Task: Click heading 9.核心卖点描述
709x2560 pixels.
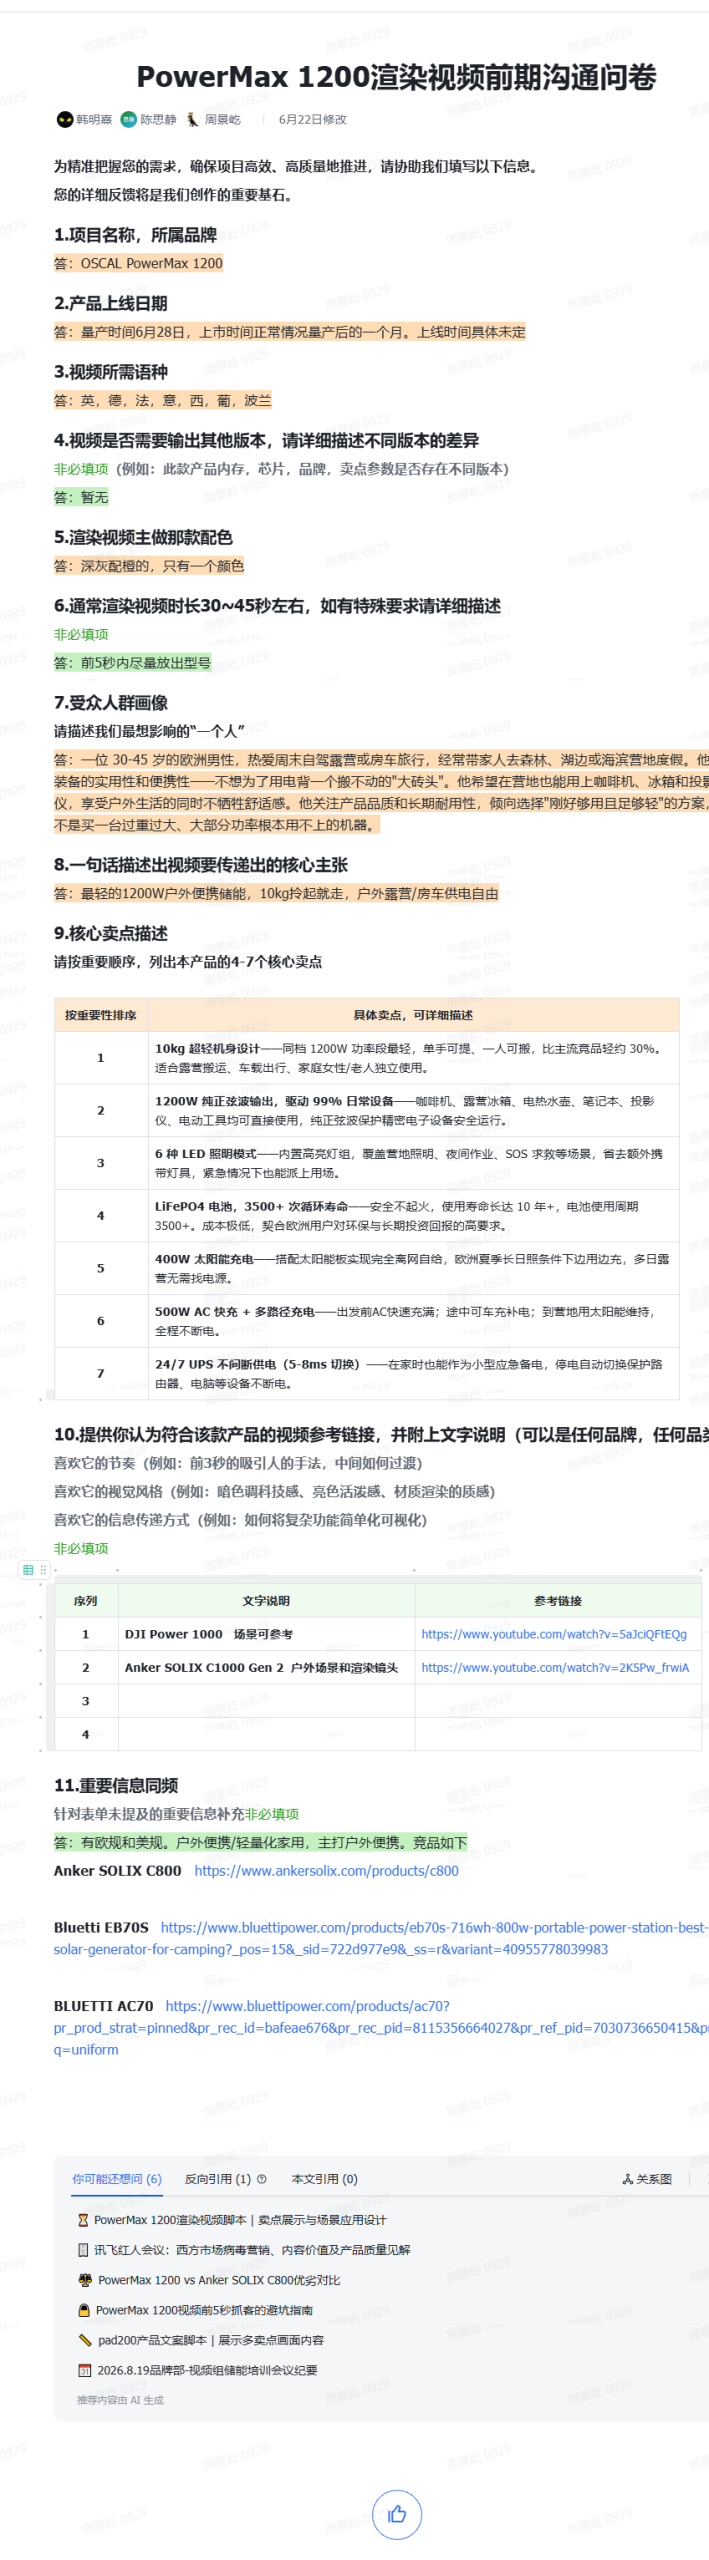Action: tap(110, 933)
